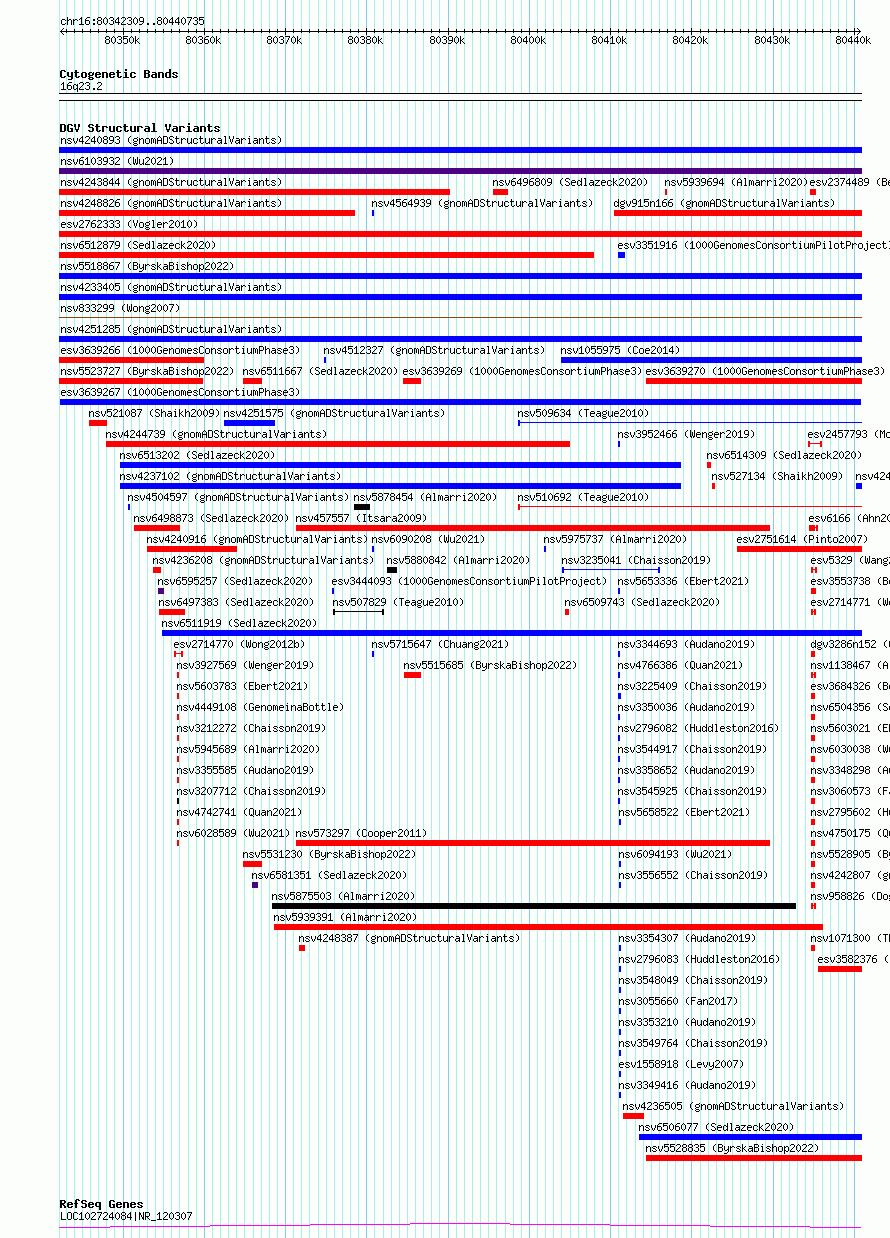Select nsv1055975 (Coe2014) label
This screenshot has height=1238, width=890.
pos(620,350)
